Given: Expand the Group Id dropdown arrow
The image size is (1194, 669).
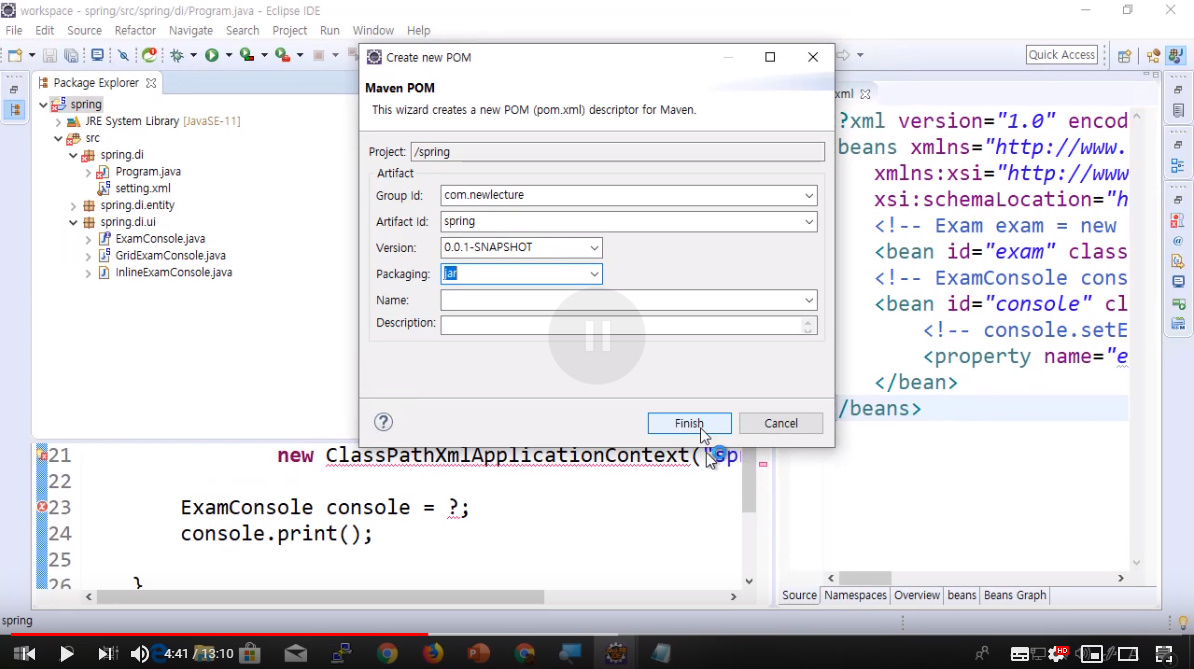Looking at the screenshot, I should tap(809, 196).
